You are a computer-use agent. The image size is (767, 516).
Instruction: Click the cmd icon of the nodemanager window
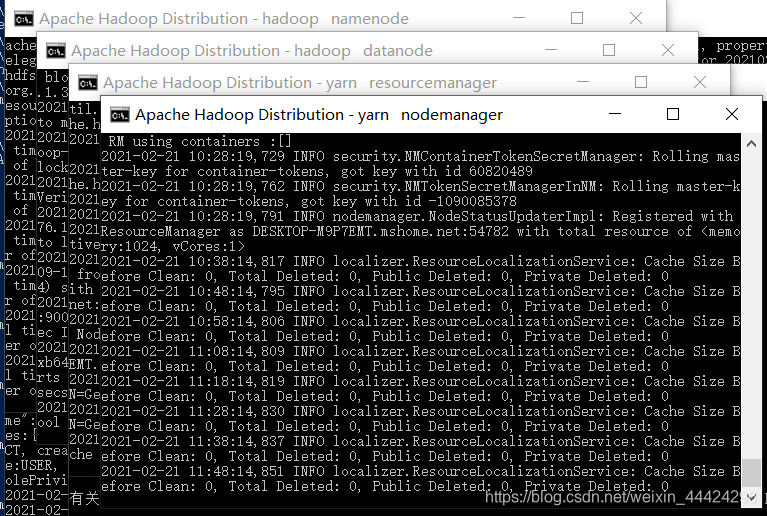(120, 115)
